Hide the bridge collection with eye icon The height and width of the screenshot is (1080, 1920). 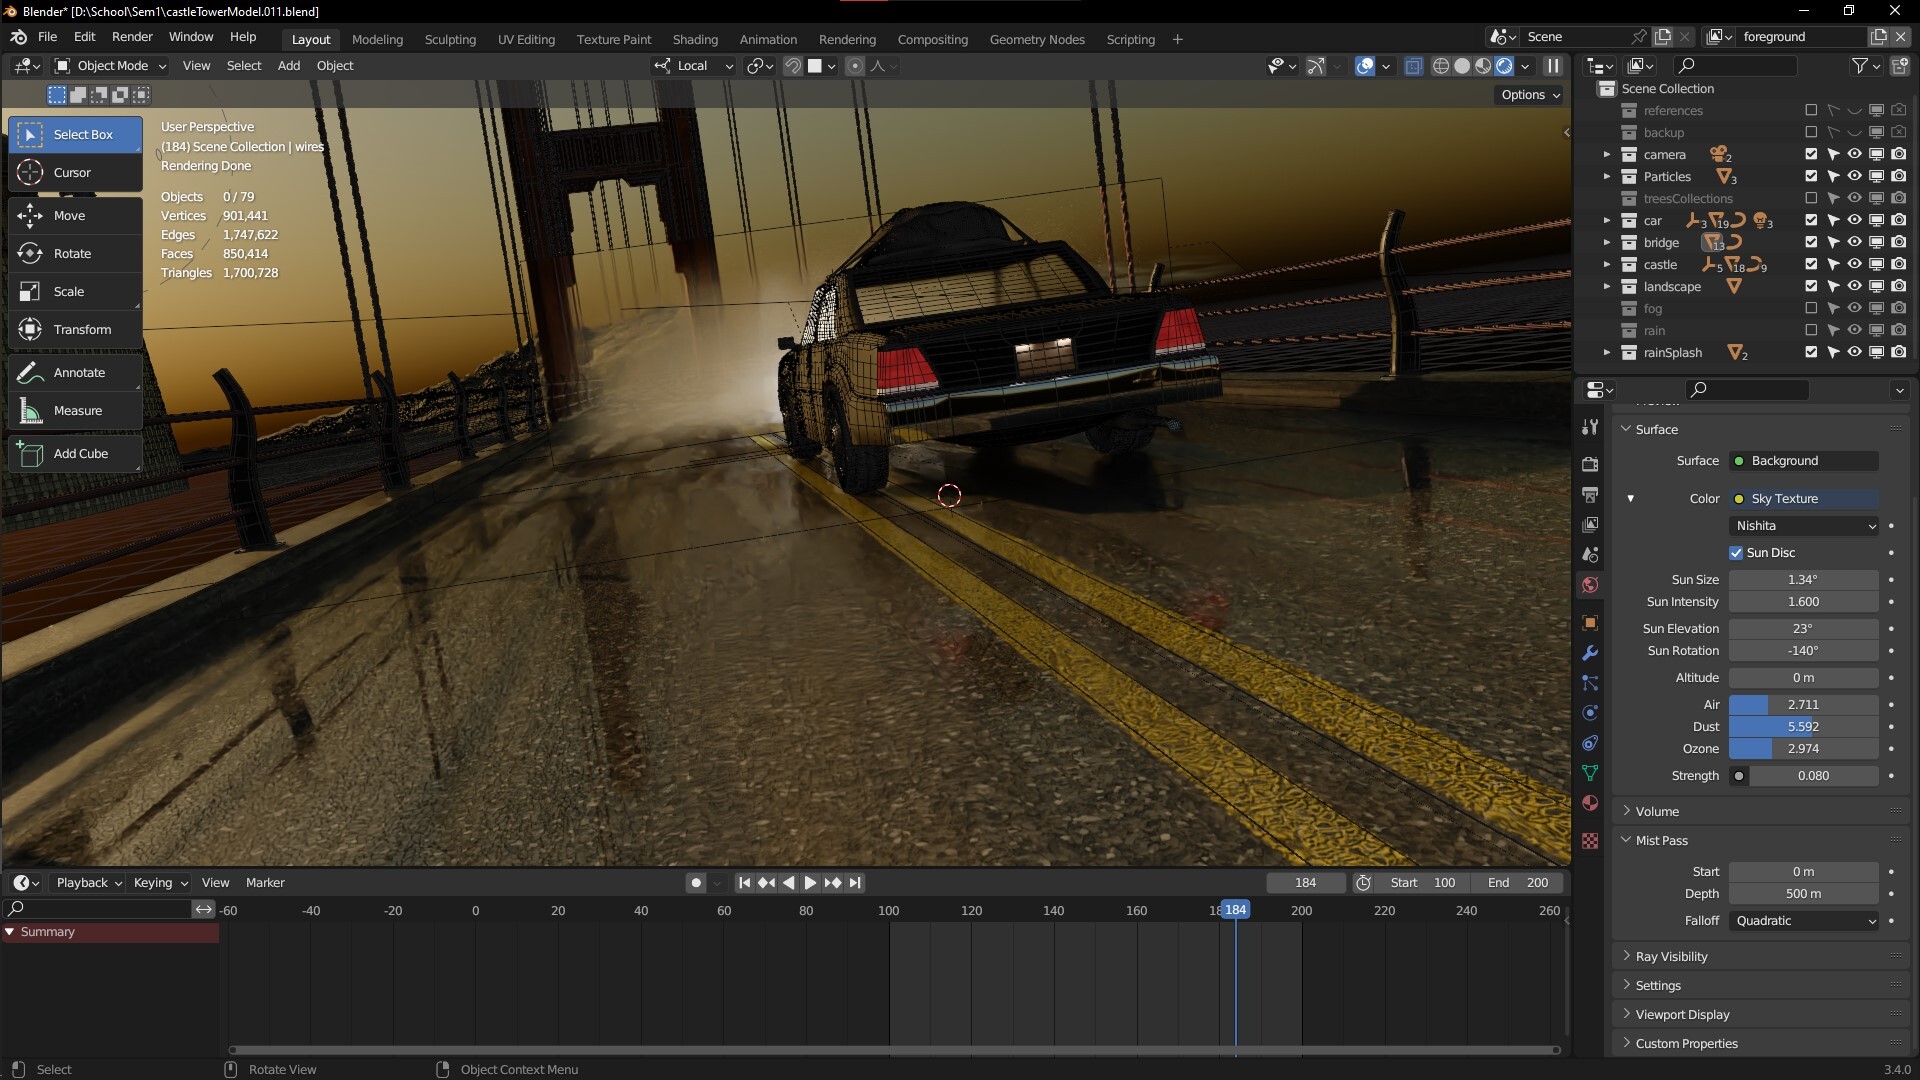point(1854,243)
